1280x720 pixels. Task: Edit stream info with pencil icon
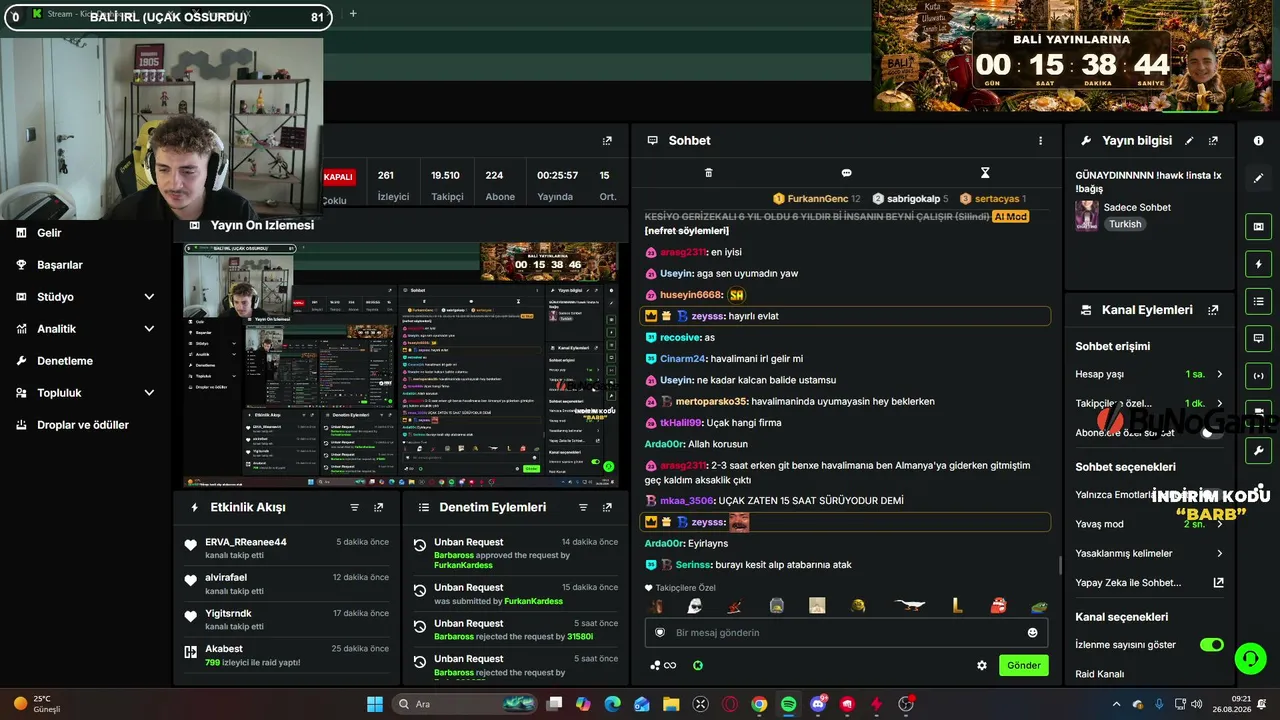(1189, 141)
